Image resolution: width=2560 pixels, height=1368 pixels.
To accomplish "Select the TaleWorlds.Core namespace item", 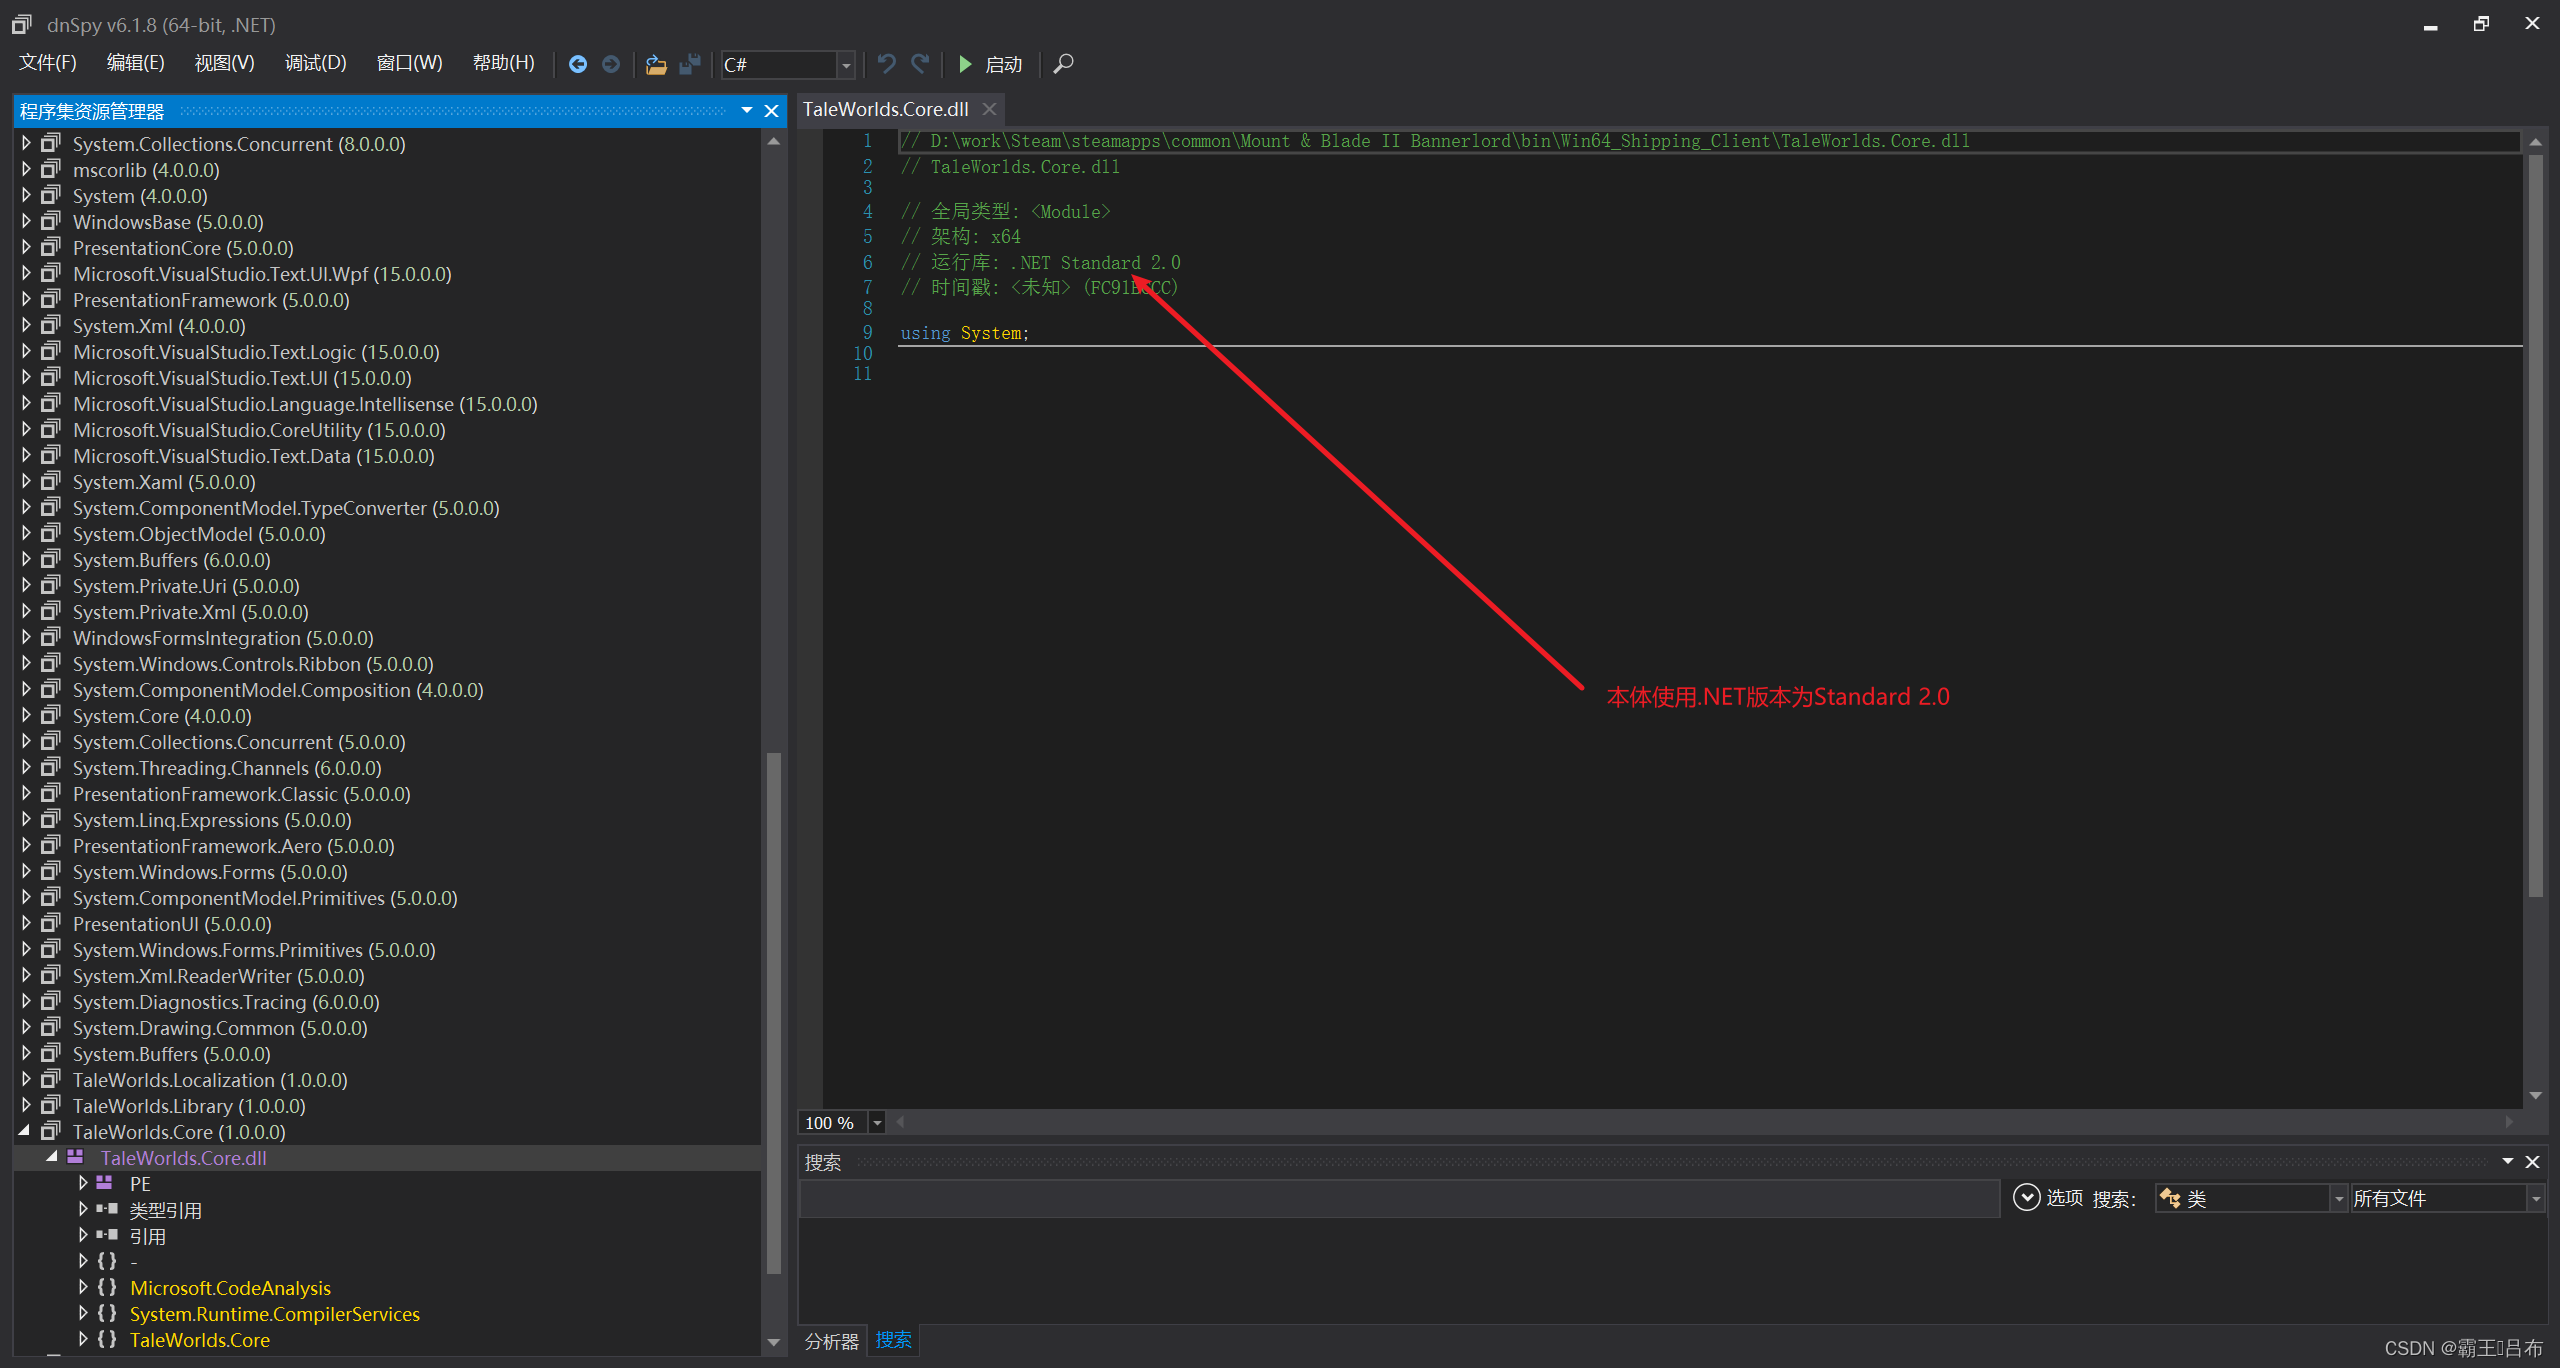I will [x=200, y=1340].
